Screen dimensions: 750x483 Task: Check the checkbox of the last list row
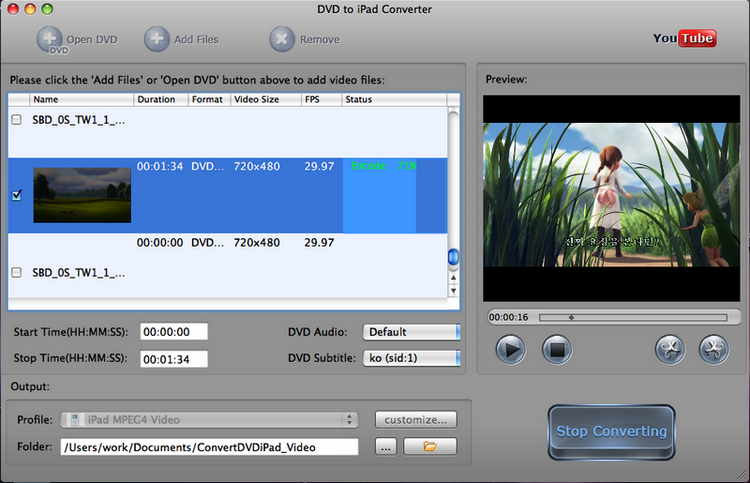16,272
